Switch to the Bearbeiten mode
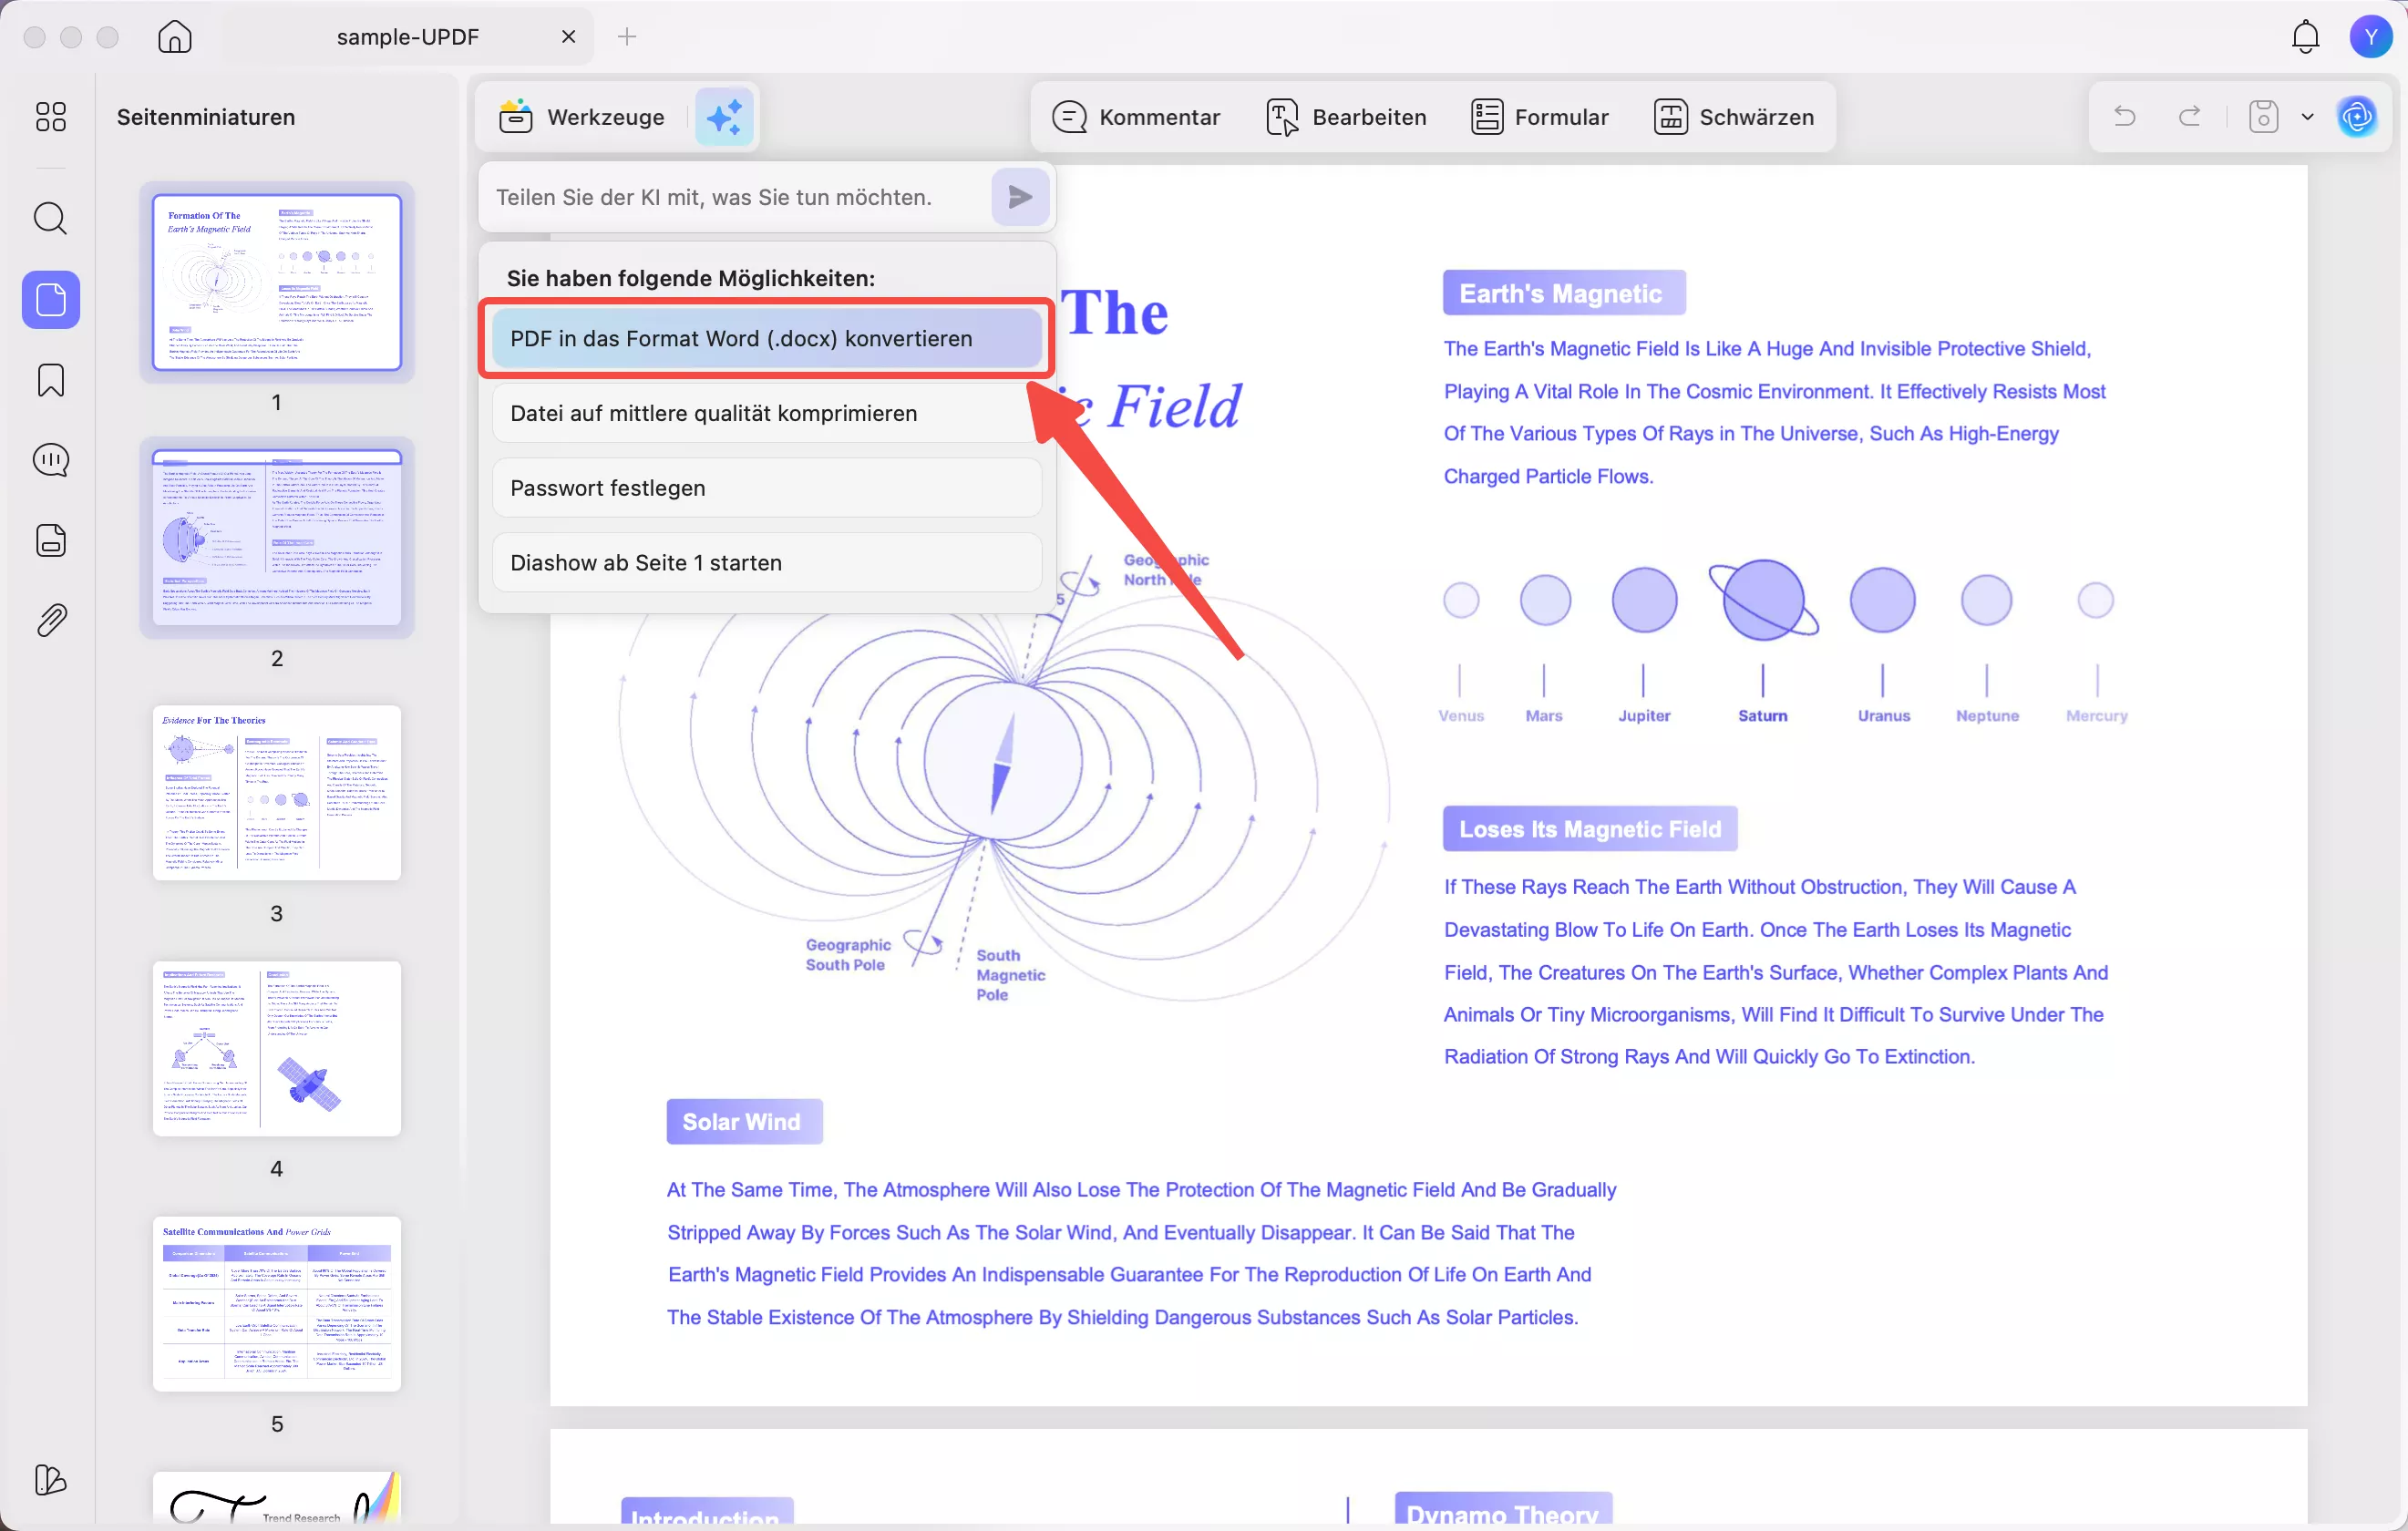This screenshot has width=2408, height=1531. tap(1347, 117)
